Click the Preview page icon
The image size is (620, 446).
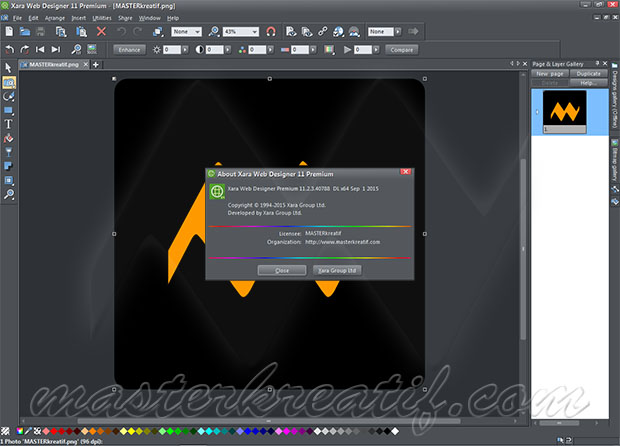pos(291,32)
